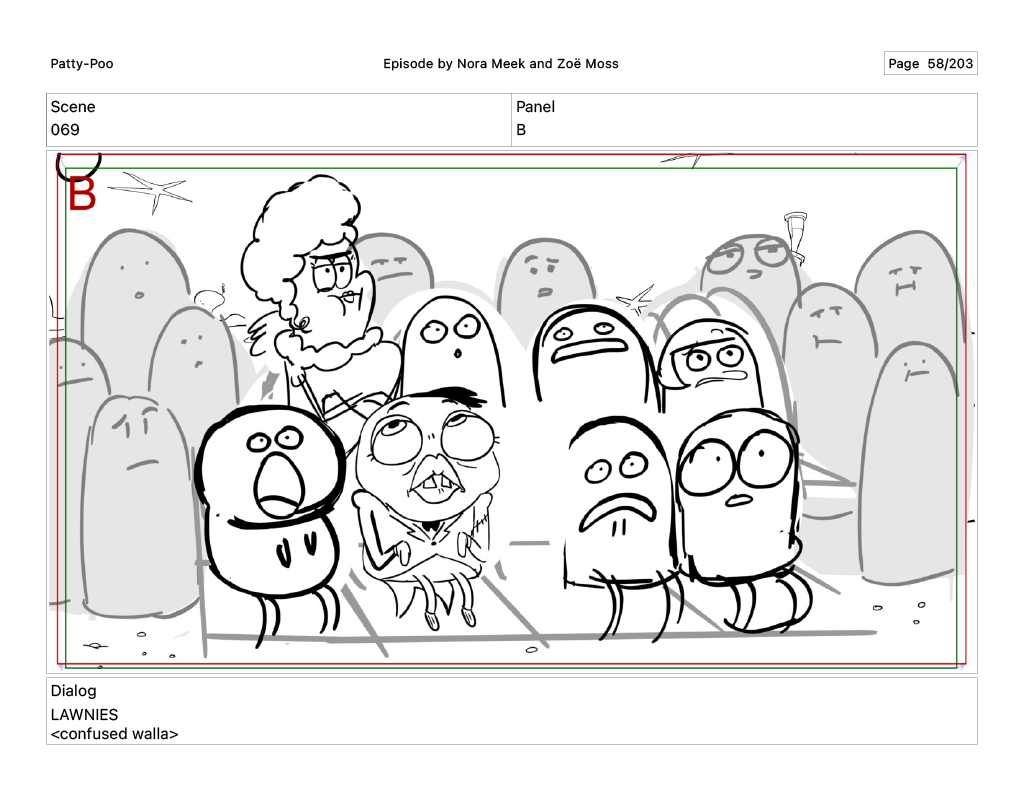Click the large red B in the drawing corner
Viewport: 1024px width, 791px height.
pyautogui.click(x=82, y=194)
